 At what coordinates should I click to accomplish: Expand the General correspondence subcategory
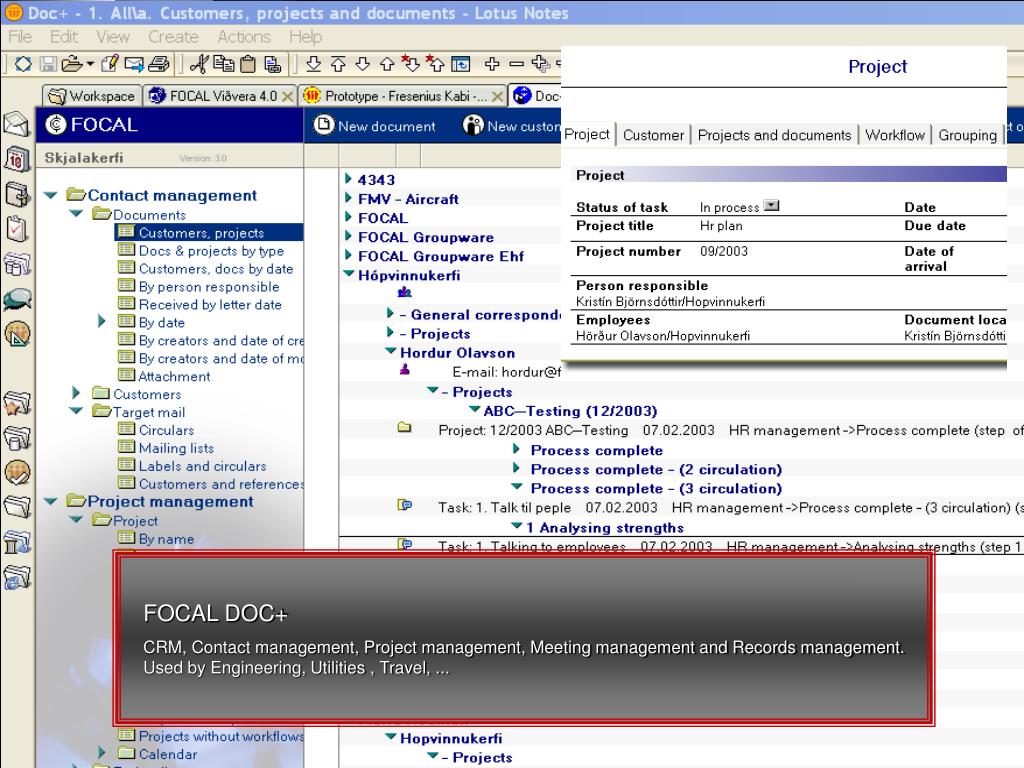[x=390, y=313]
